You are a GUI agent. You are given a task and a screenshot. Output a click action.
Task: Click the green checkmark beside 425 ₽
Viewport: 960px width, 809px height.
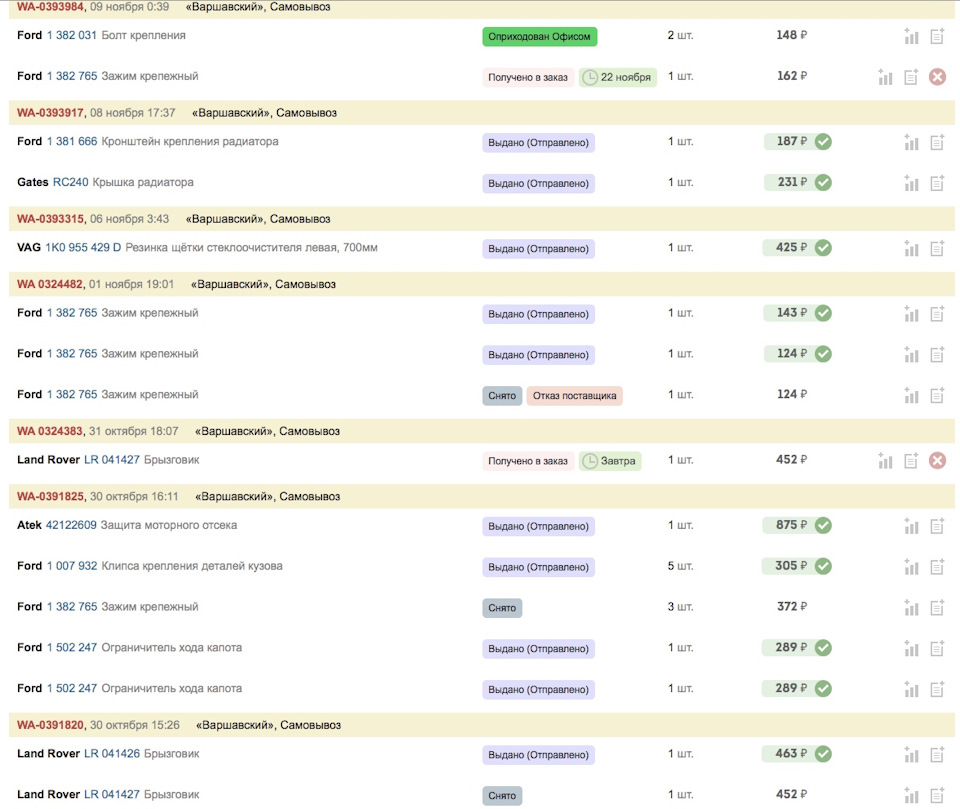pyautogui.click(x=823, y=248)
